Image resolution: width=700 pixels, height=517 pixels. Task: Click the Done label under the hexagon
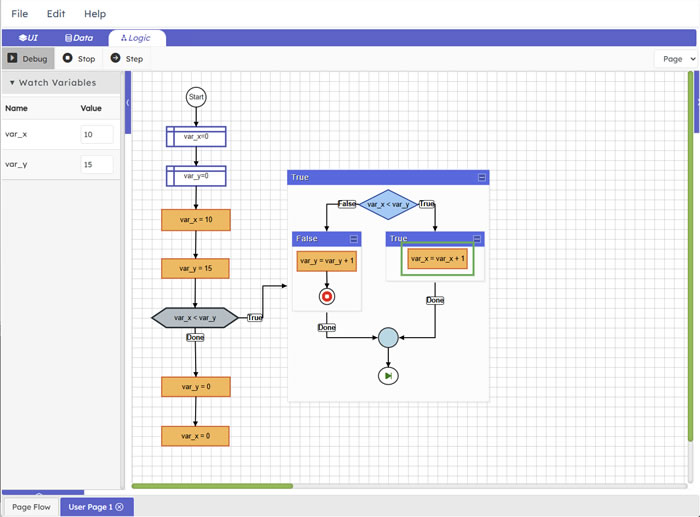coord(195,337)
